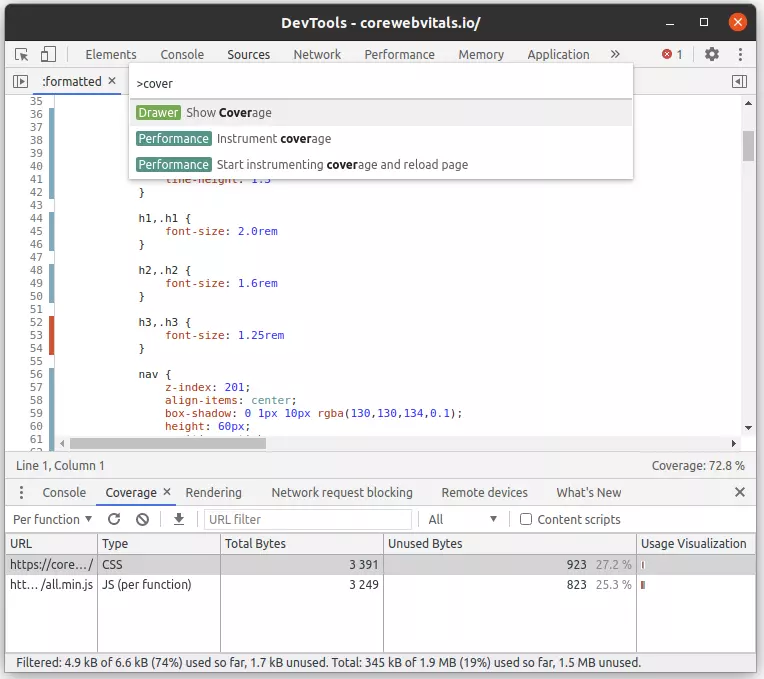Sort by the Type column header
The image size is (764, 679).
159,543
